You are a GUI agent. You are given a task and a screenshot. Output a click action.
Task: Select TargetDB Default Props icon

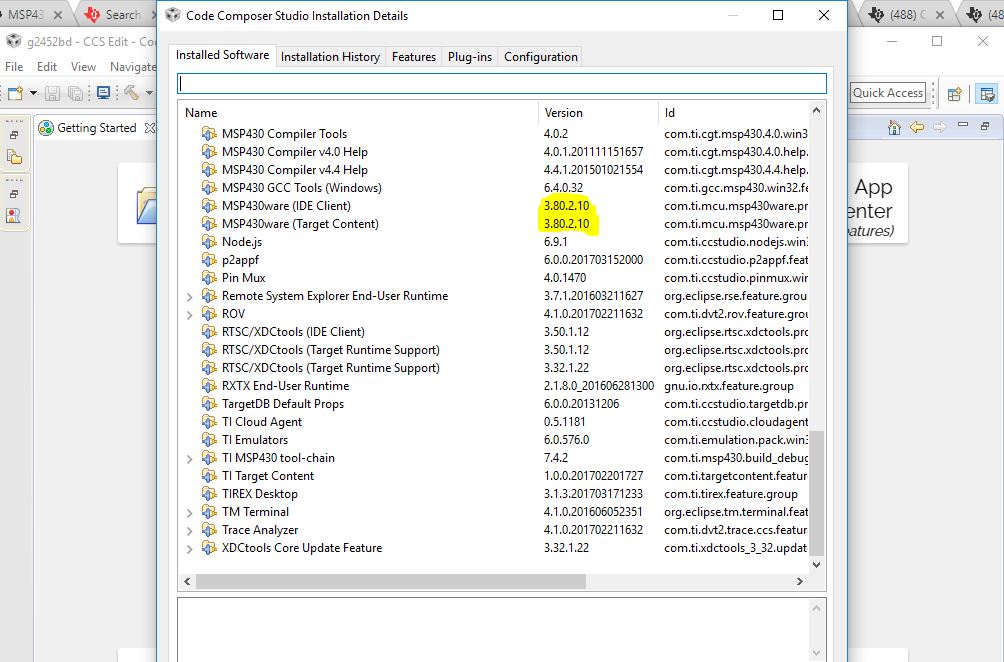click(209, 403)
